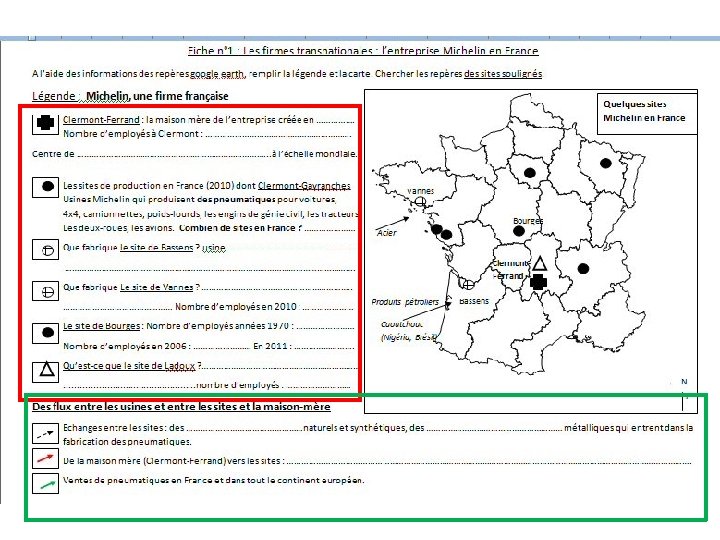Screen dimensions: 720x540
Task: Click 'De la maison mère (Clermont-Ferrand) vers les sites' text
Action: pyautogui.click(x=172, y=461)
